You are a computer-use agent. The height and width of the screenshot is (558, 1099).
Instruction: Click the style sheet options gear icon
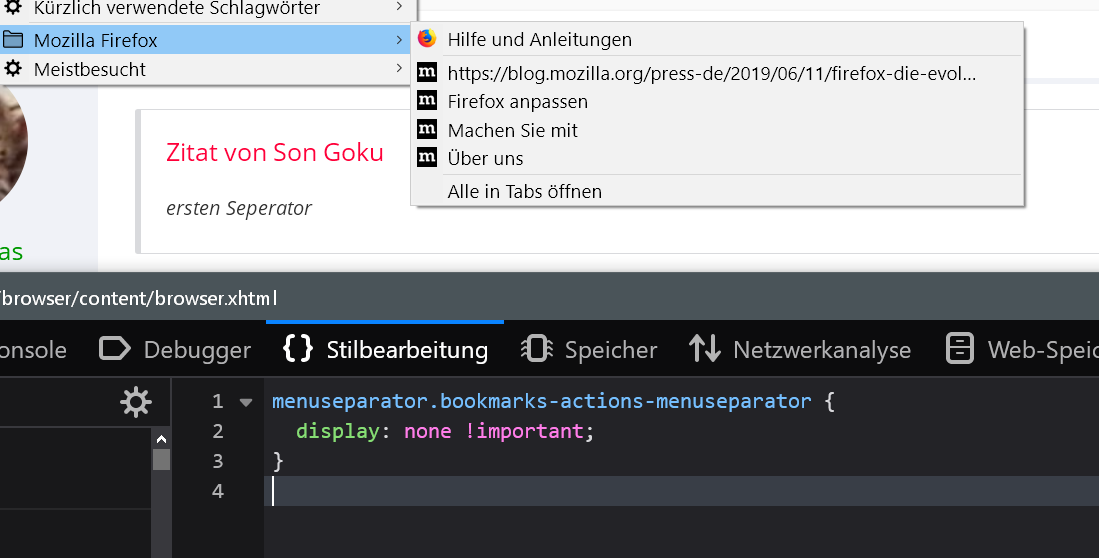pos(135,402)
